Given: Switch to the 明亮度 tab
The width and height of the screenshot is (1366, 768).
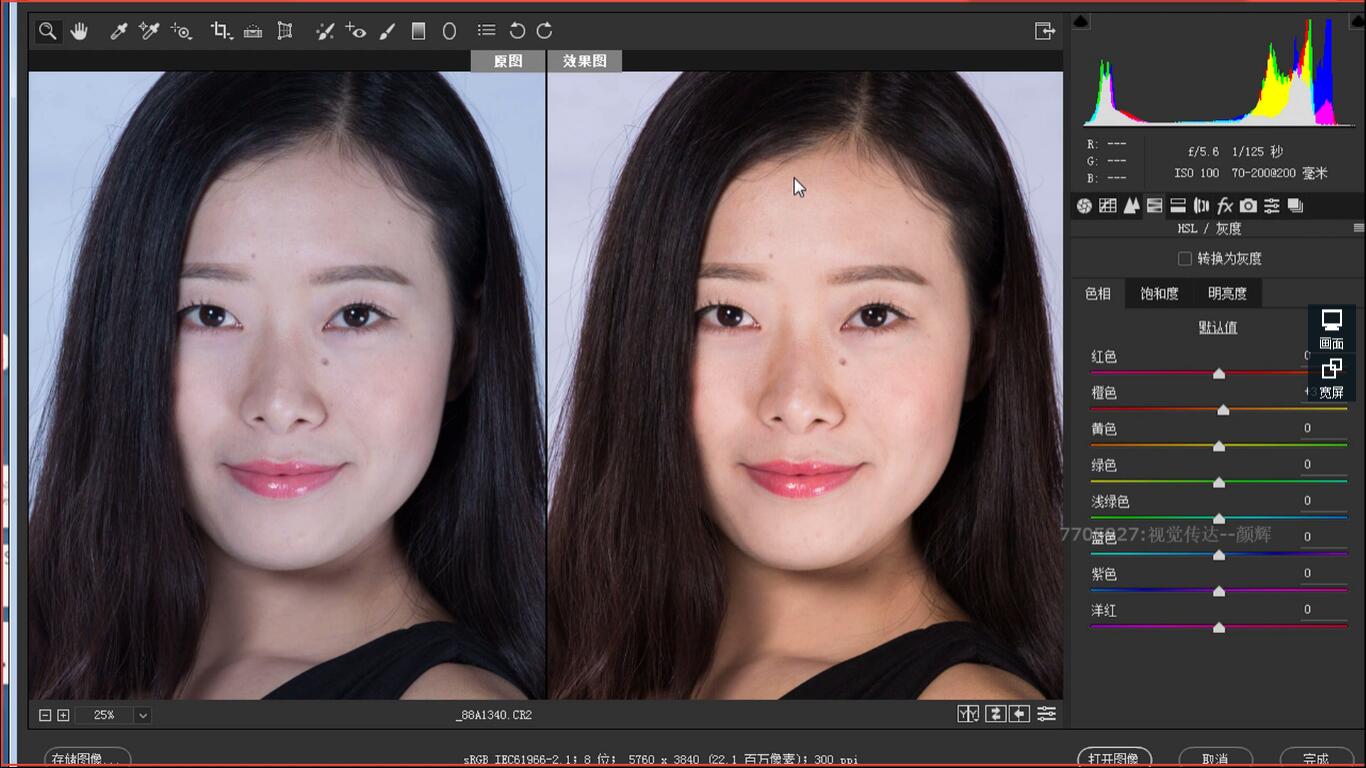Looking at the screenshot, I should tap(1227, 293).
